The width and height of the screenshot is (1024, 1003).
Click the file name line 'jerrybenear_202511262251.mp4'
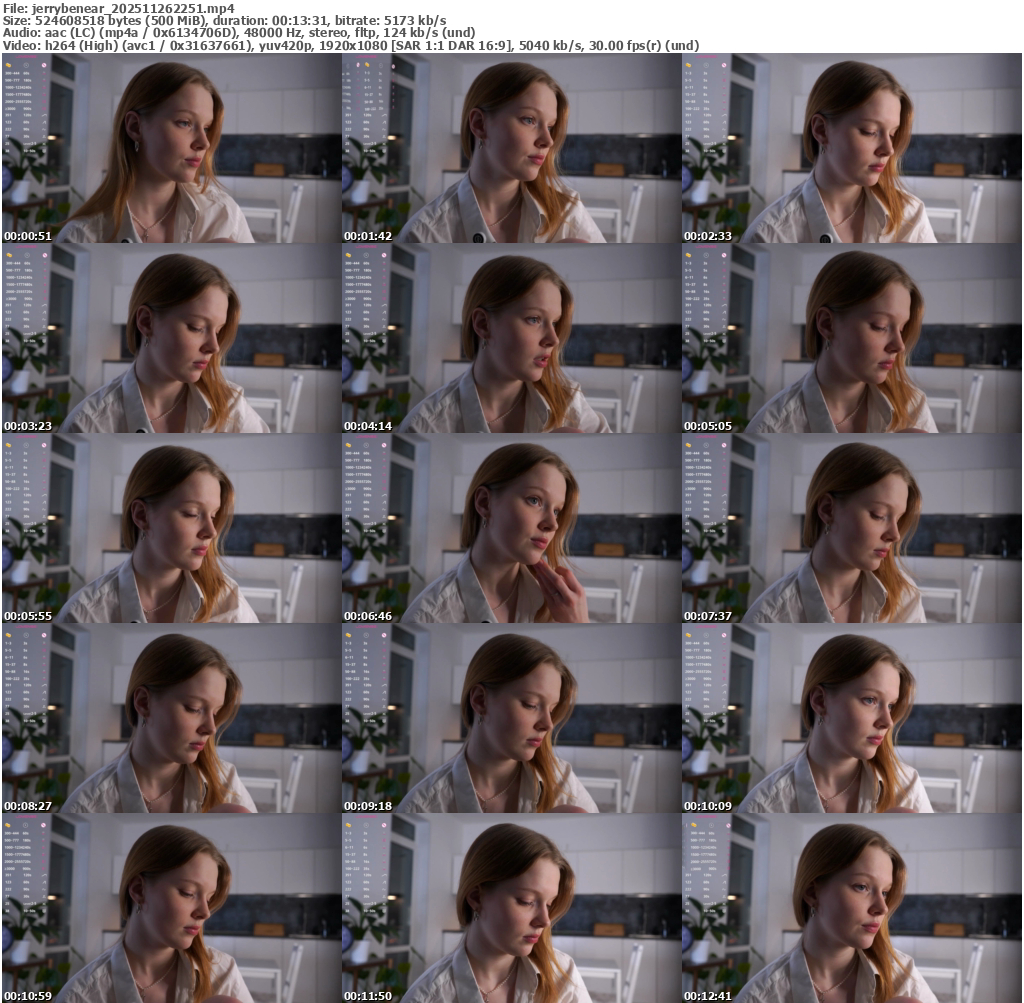coord(118,8)
